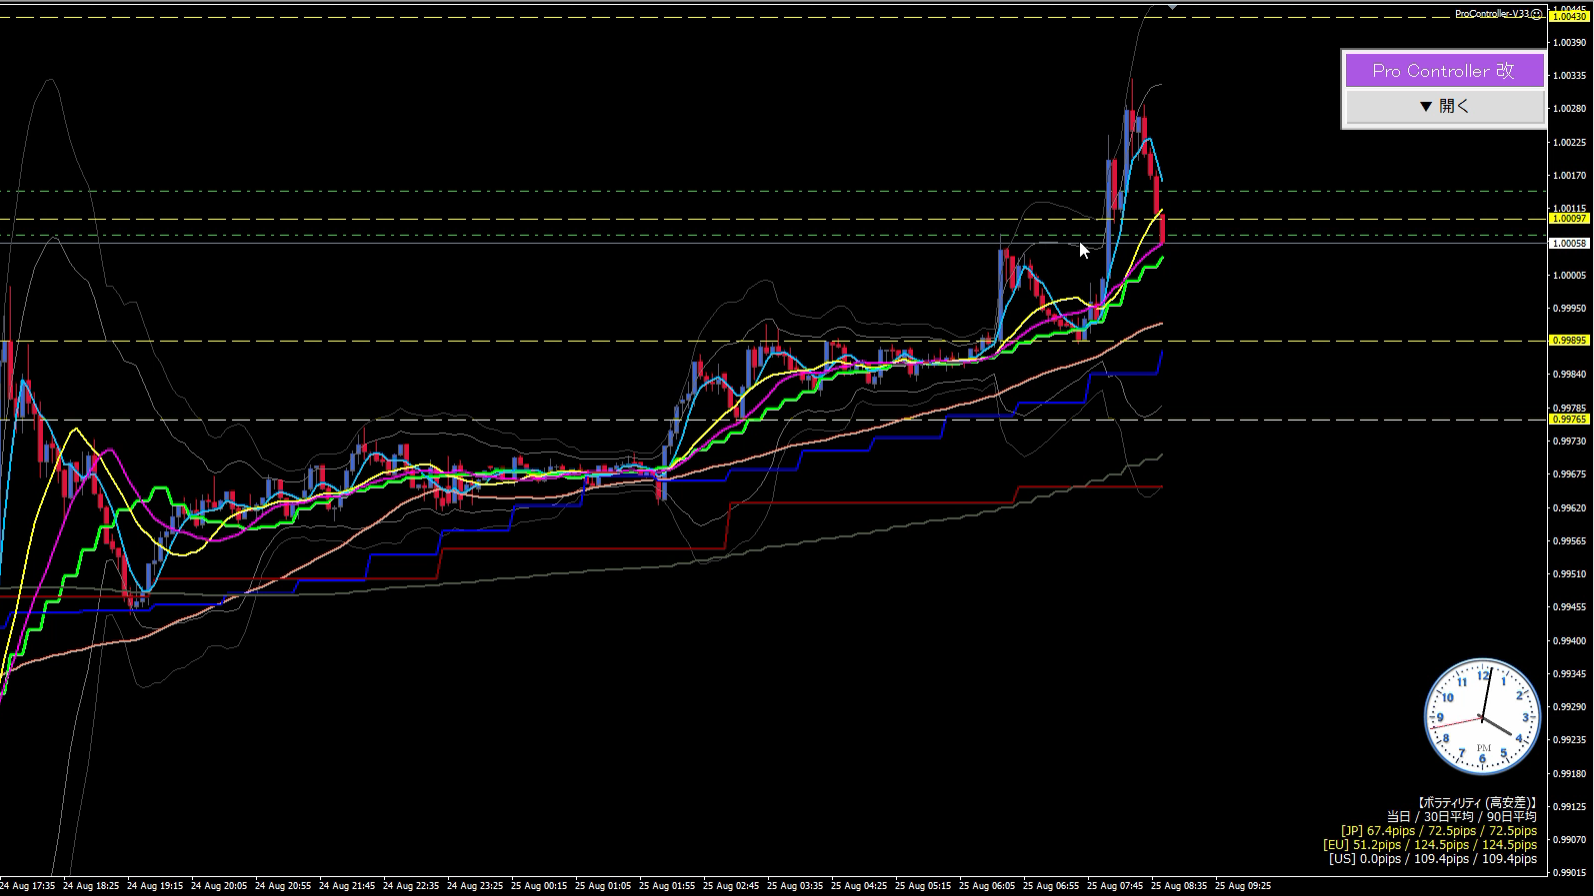Click the analog clock widget

click(x=1482, y=716)
